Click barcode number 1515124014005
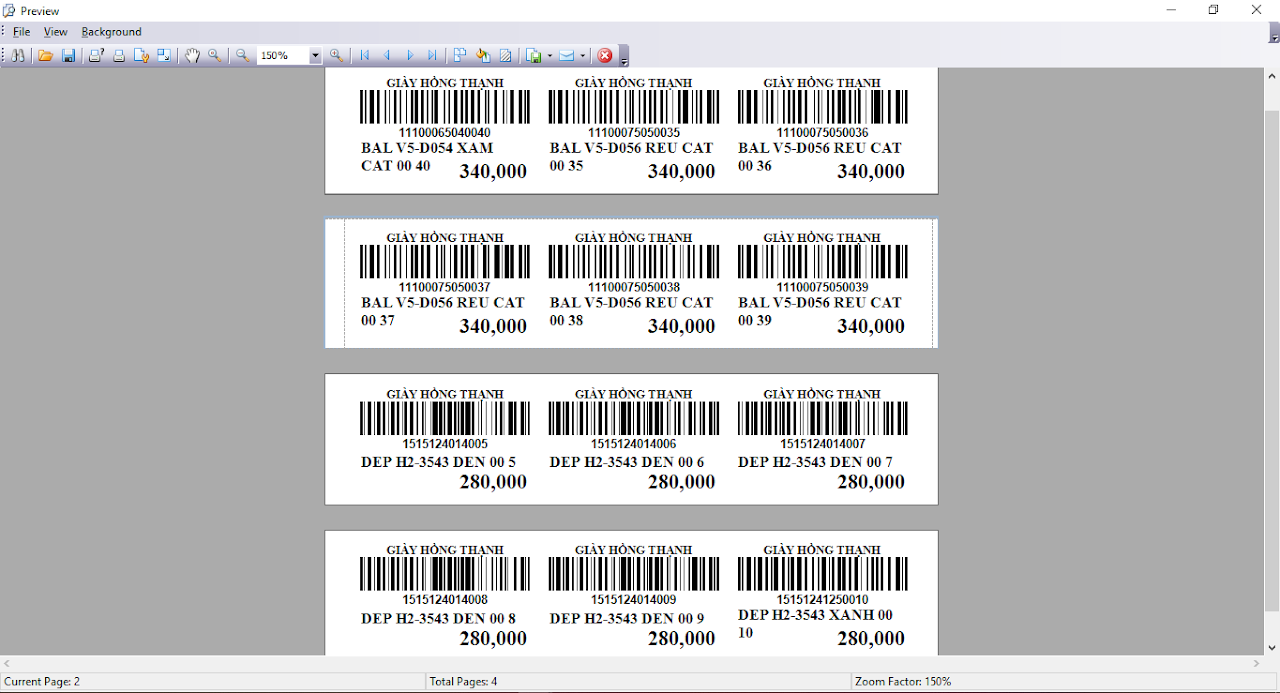 [445, 443]
